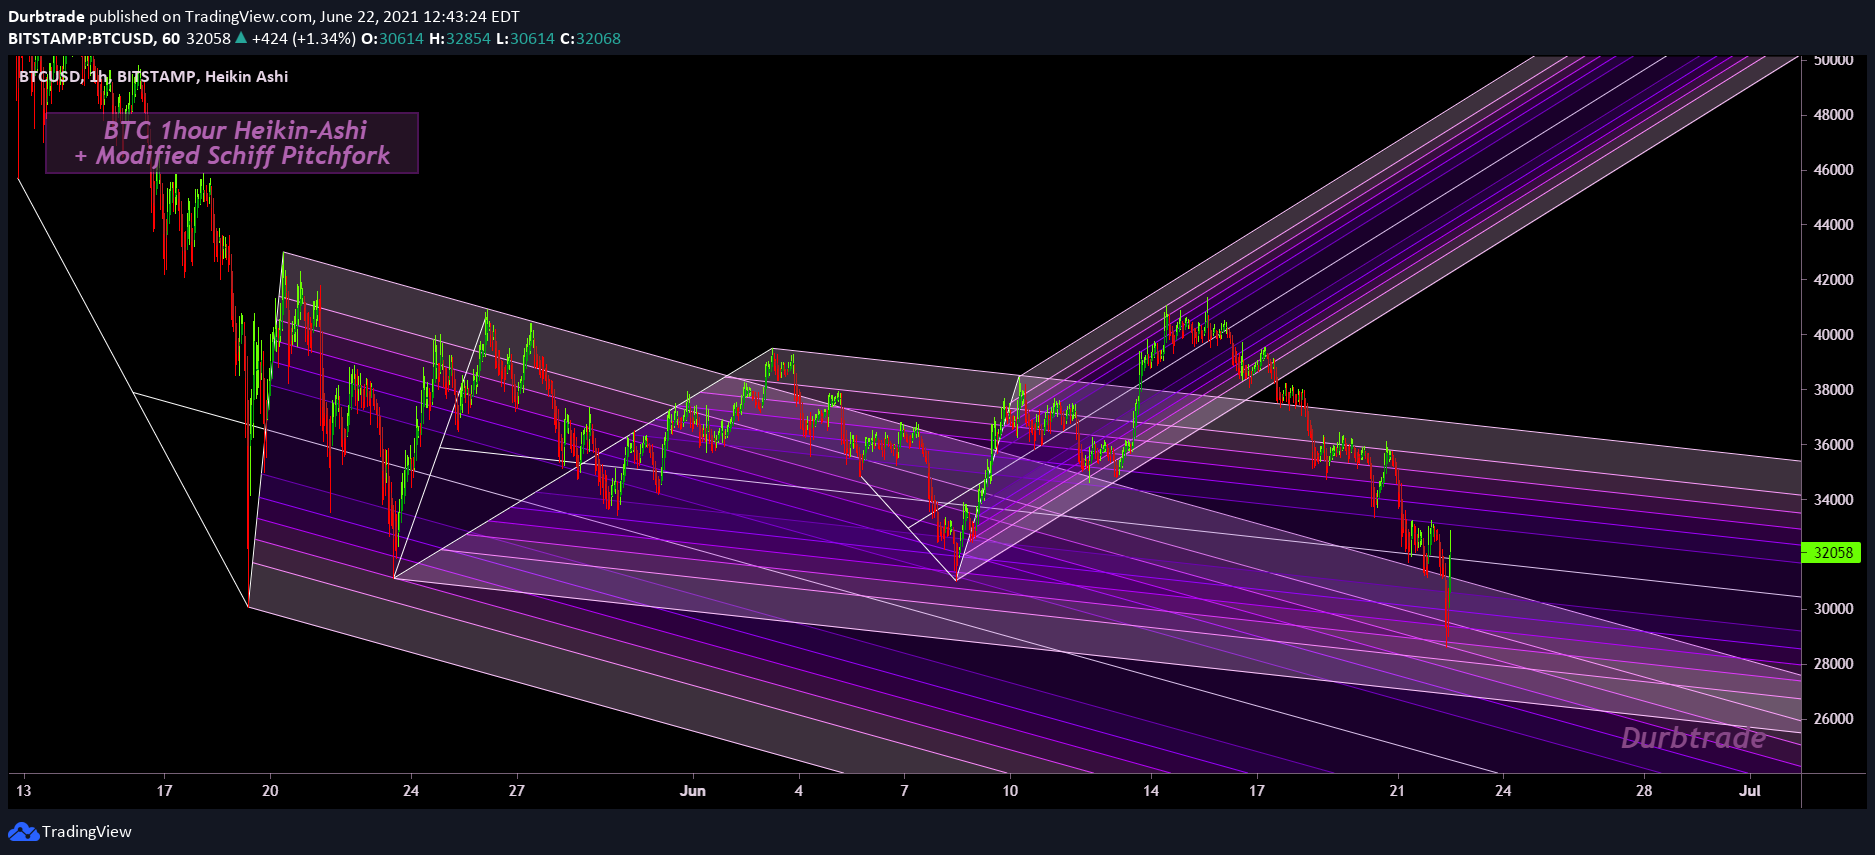Click the date label 10 on time axis
Image resolution: width=1875 pixels, height=855 pixels.
(1010, 791)
